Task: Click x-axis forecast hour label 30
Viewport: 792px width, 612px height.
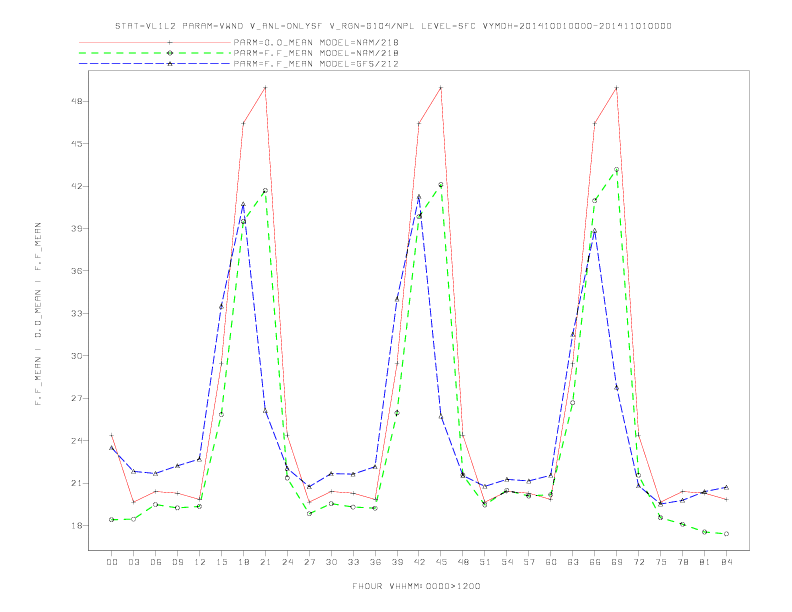Action: pos(331,562)
